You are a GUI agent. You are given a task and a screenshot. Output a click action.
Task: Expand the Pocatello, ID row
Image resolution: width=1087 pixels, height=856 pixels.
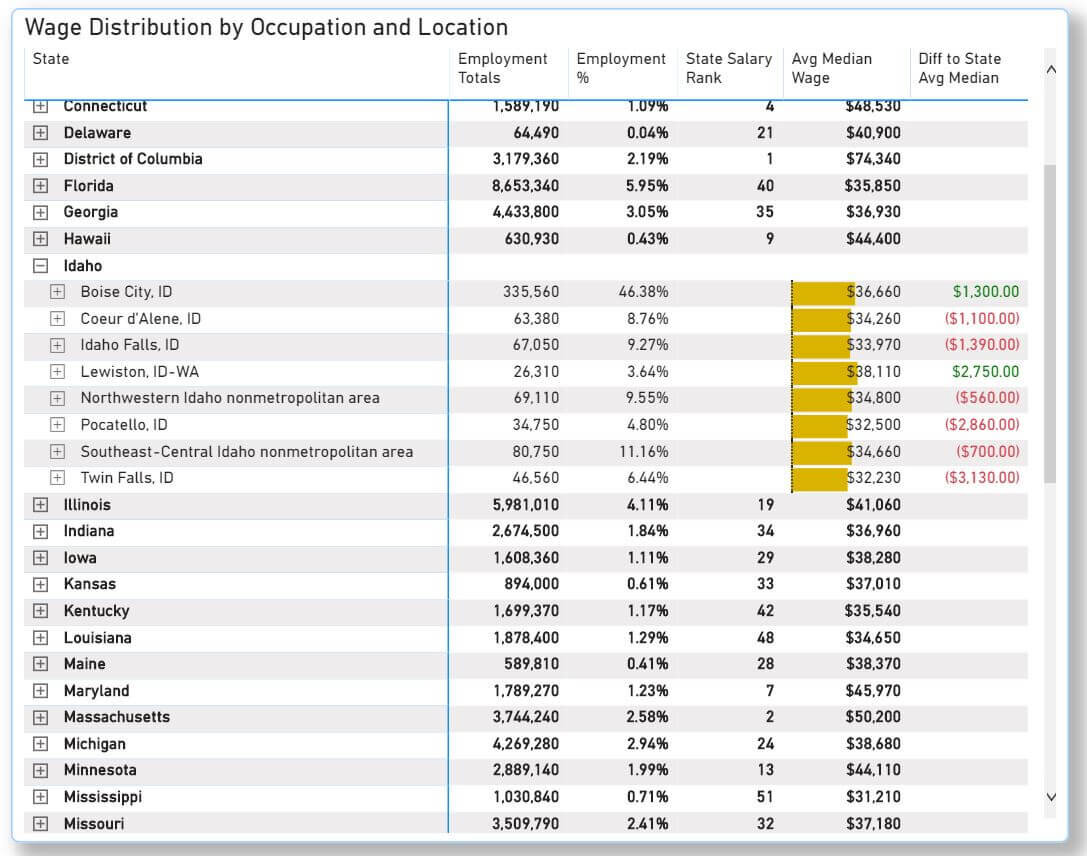click(58, 425)
